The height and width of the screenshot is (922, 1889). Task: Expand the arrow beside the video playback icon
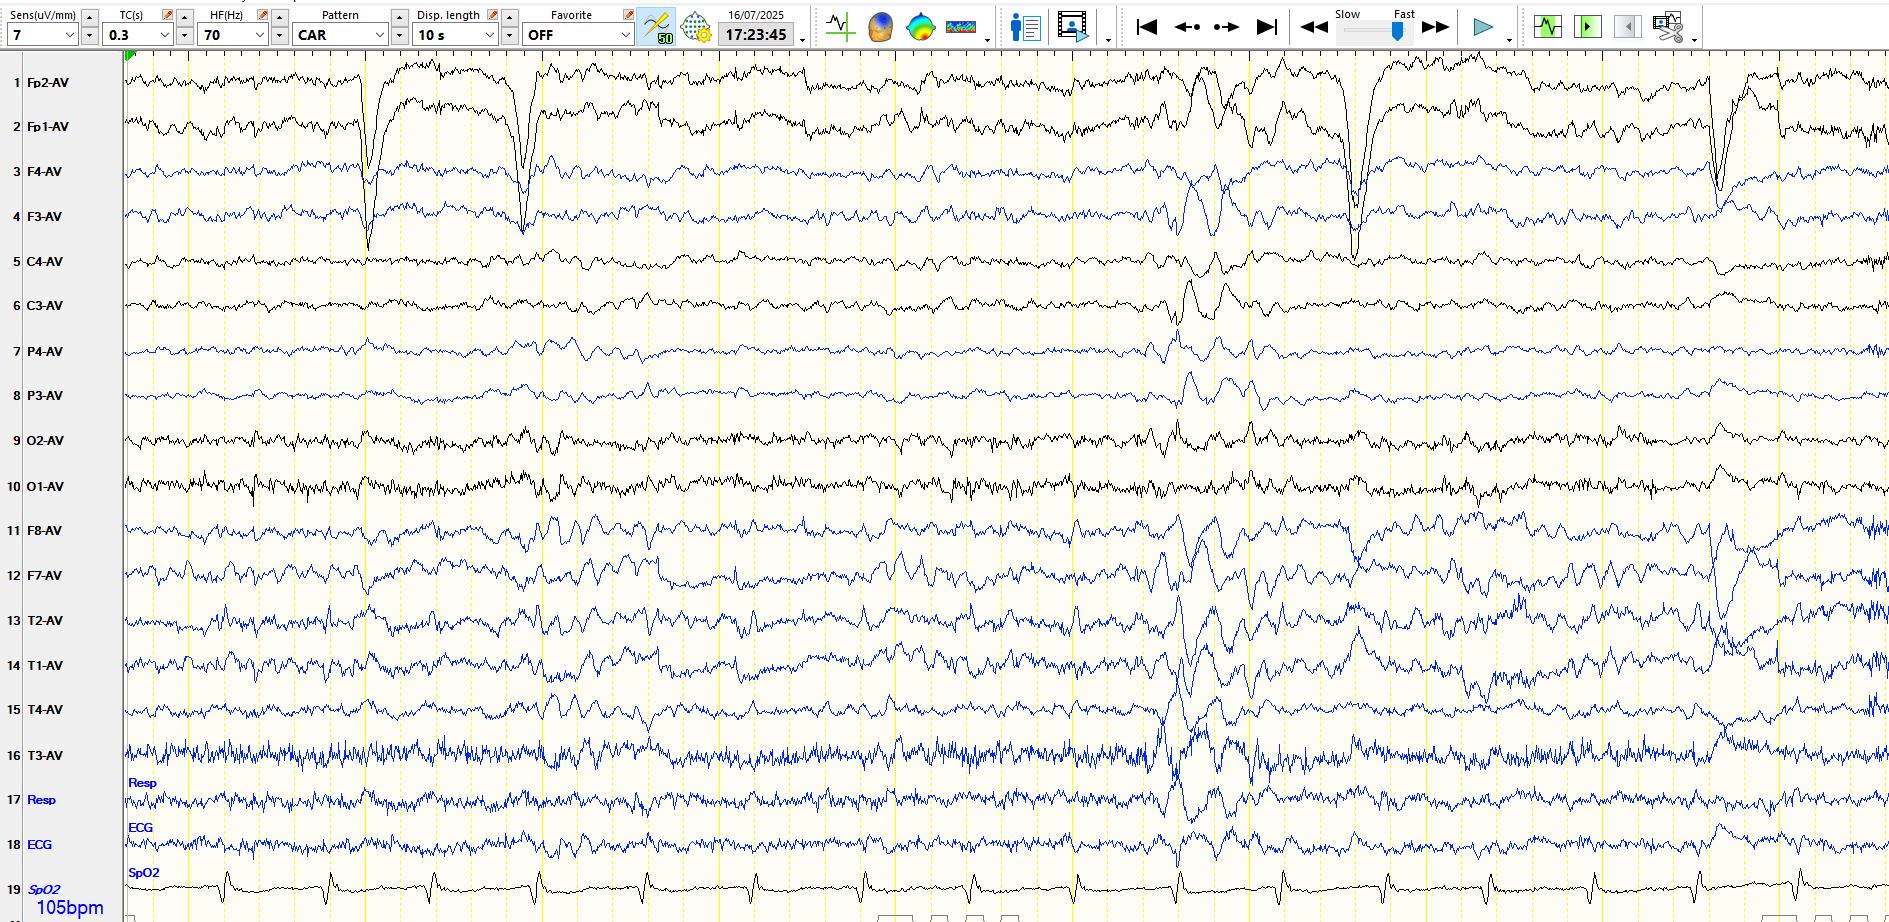pyautogui.click(x=1108, y=40)
